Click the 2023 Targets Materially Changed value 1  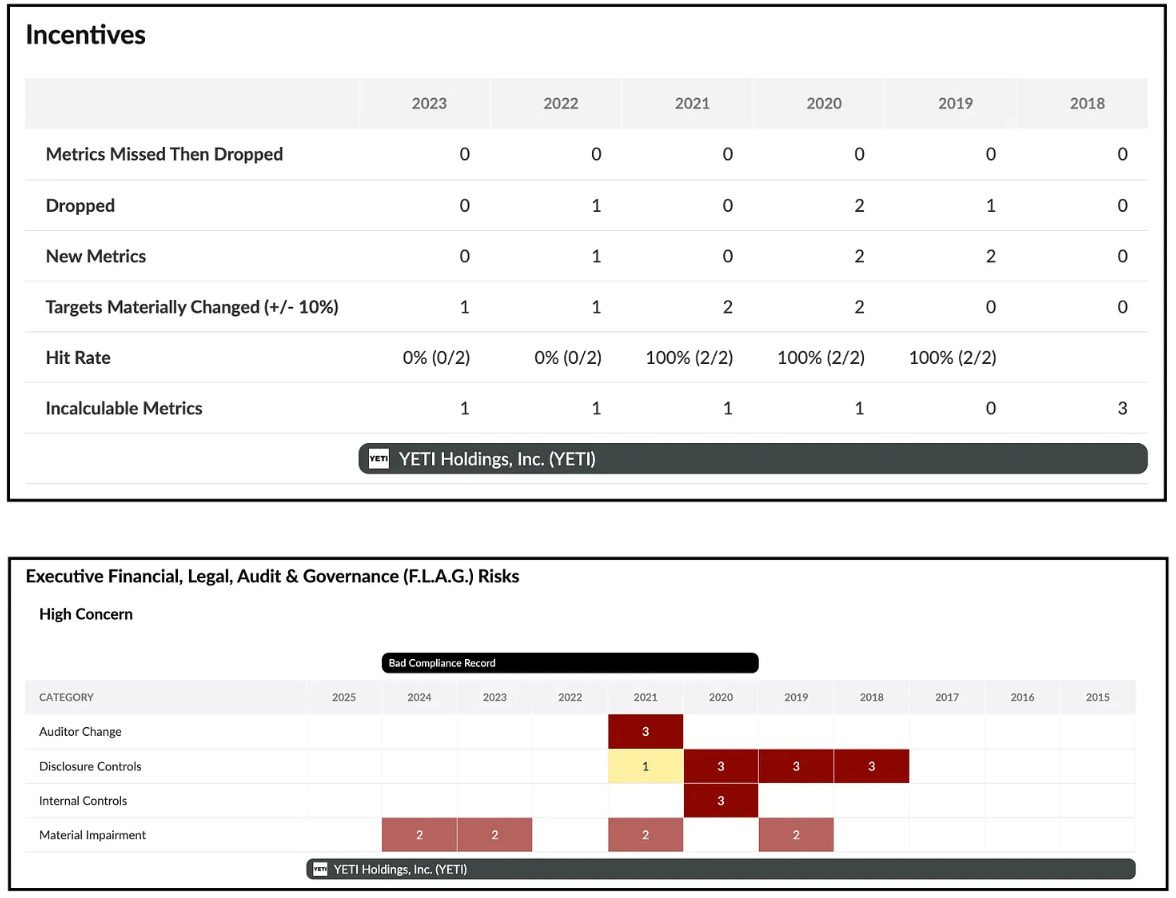click(x=464, y=307)
